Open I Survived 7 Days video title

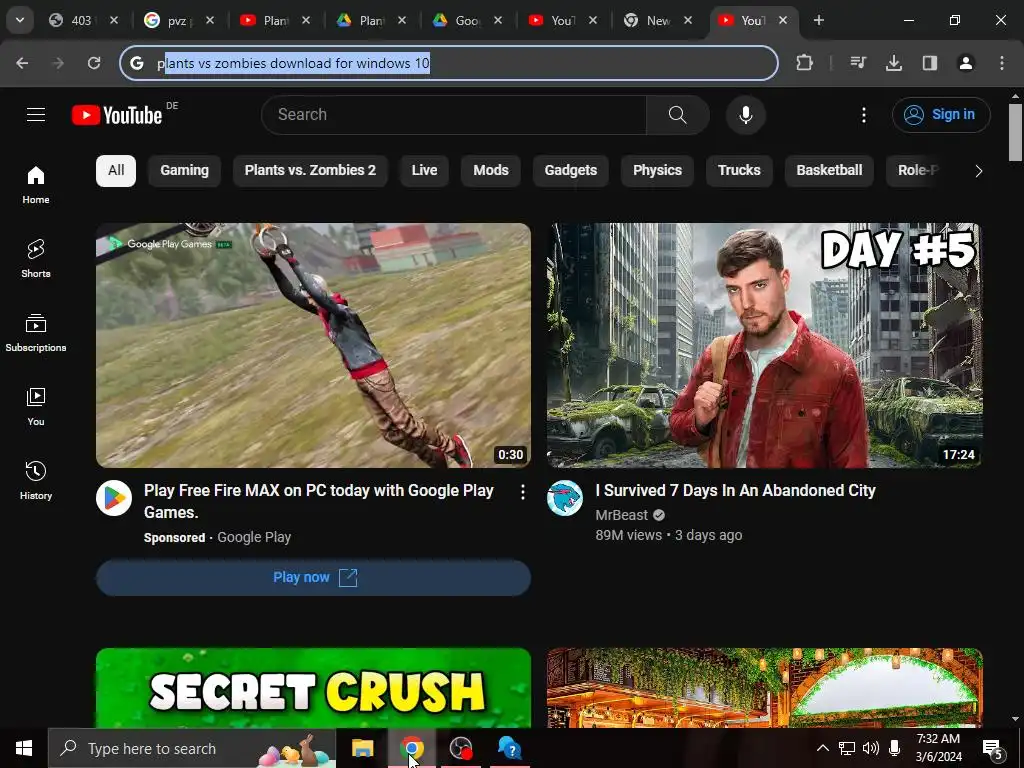click(x=735, y=490)
